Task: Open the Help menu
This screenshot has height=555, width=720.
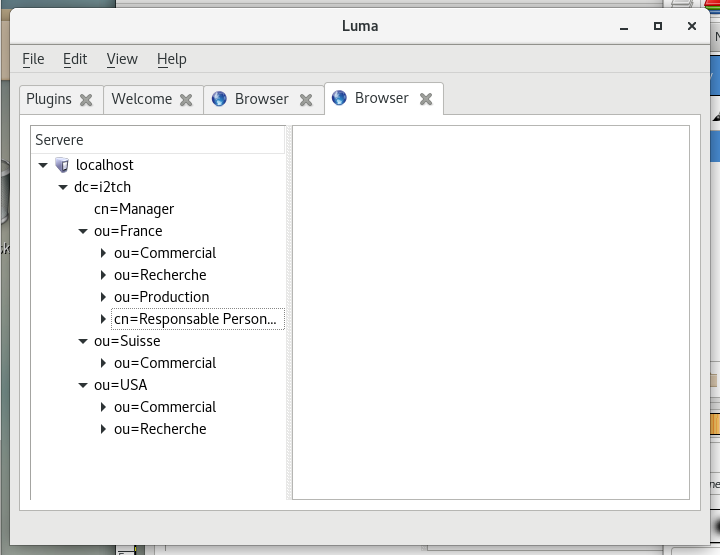Action: coord(172,59)
